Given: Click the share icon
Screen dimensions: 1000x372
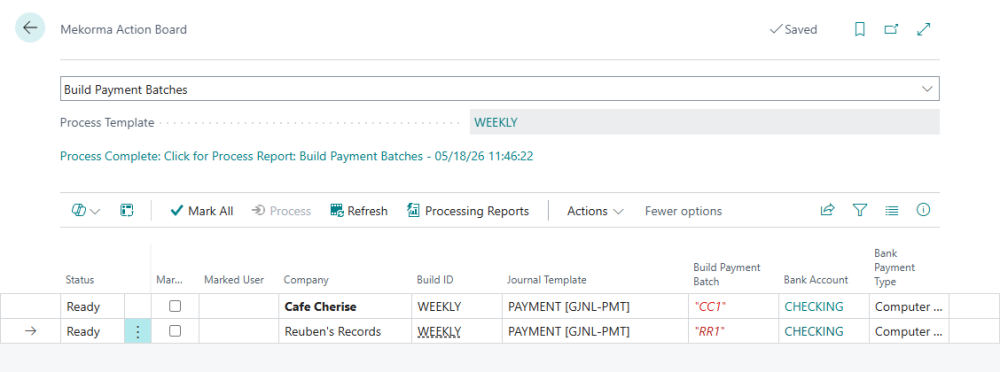Looking at the screenshot, I should (x=827, y=210).
